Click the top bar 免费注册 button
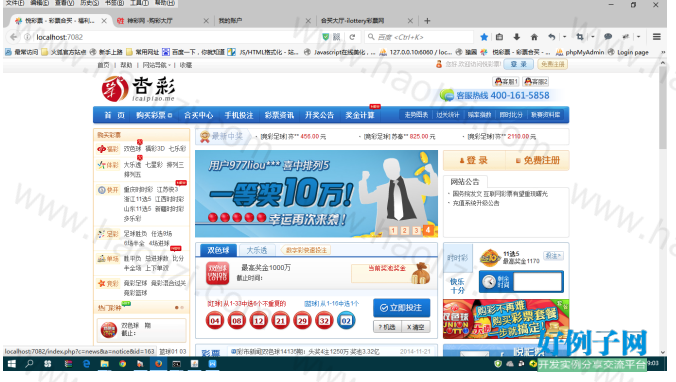 click(x=552, y=64)
